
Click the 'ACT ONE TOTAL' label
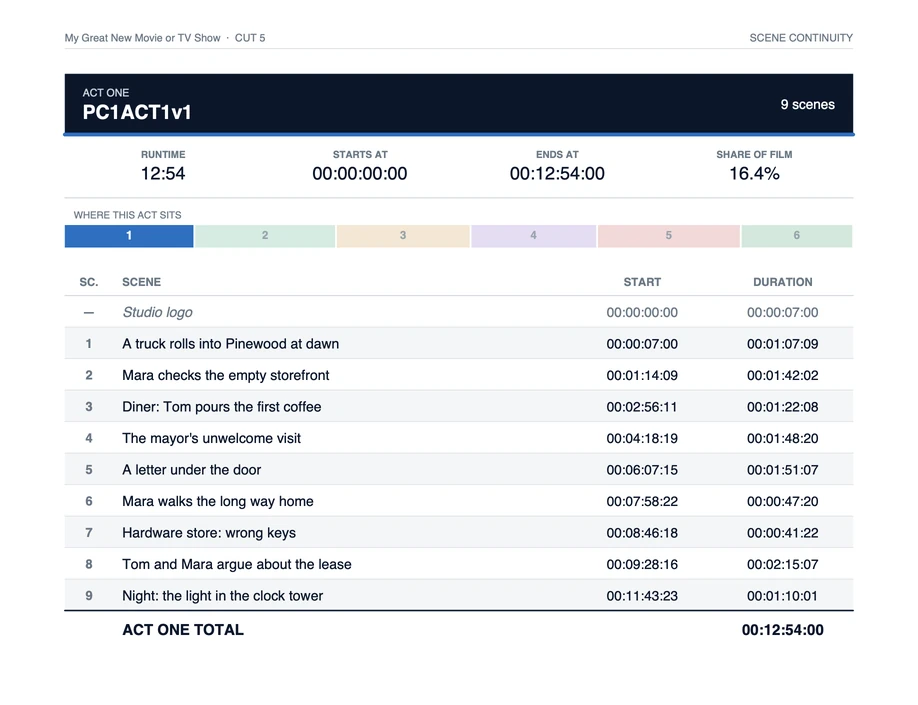[183, 630]
